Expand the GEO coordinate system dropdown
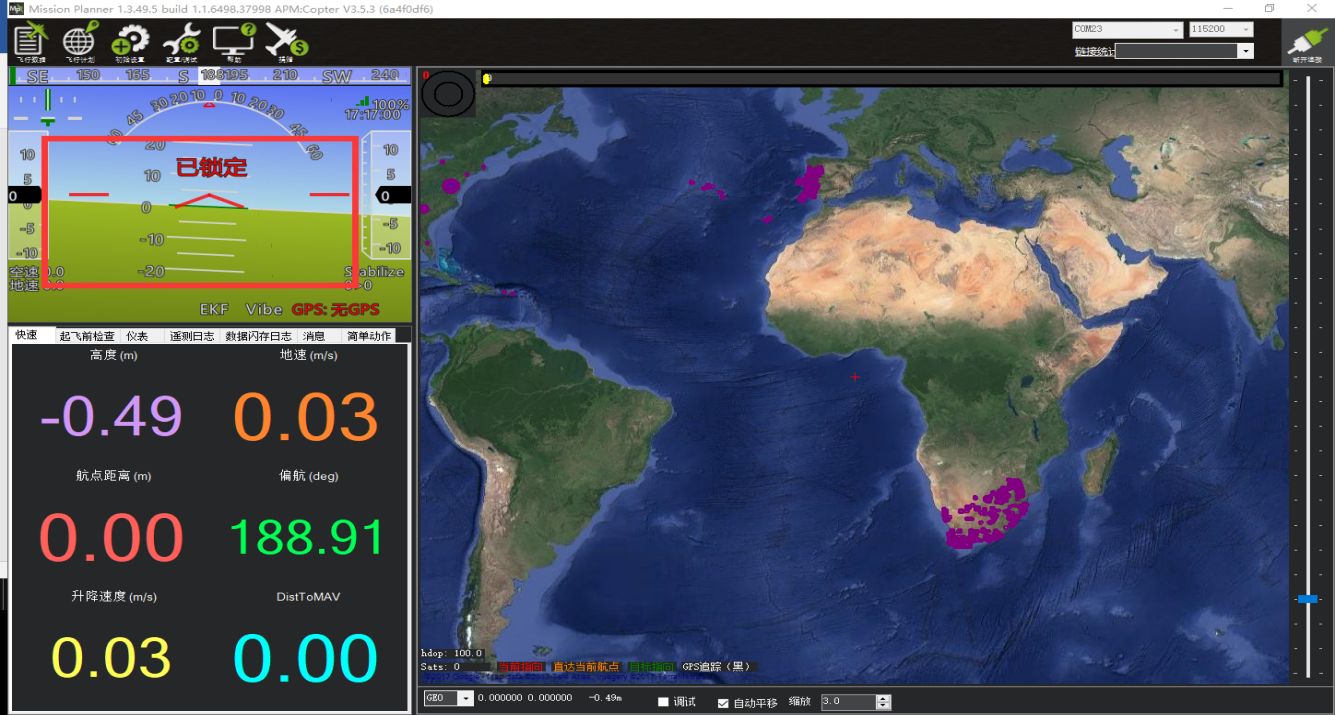 (x=448, y=698)
